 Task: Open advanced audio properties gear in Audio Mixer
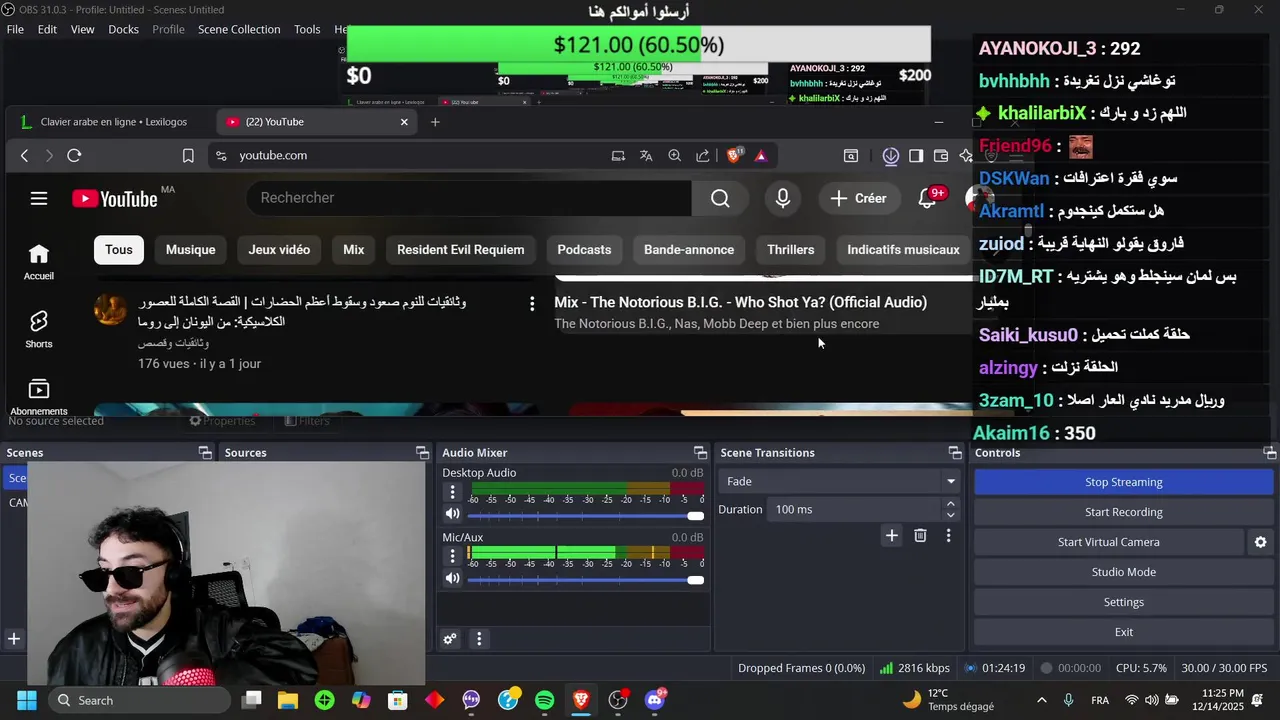tap(450, 639)
